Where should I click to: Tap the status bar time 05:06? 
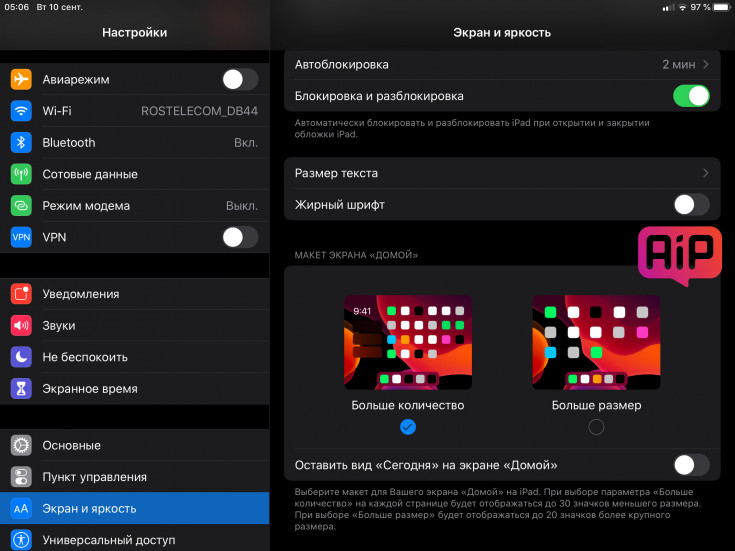[16, 8]
